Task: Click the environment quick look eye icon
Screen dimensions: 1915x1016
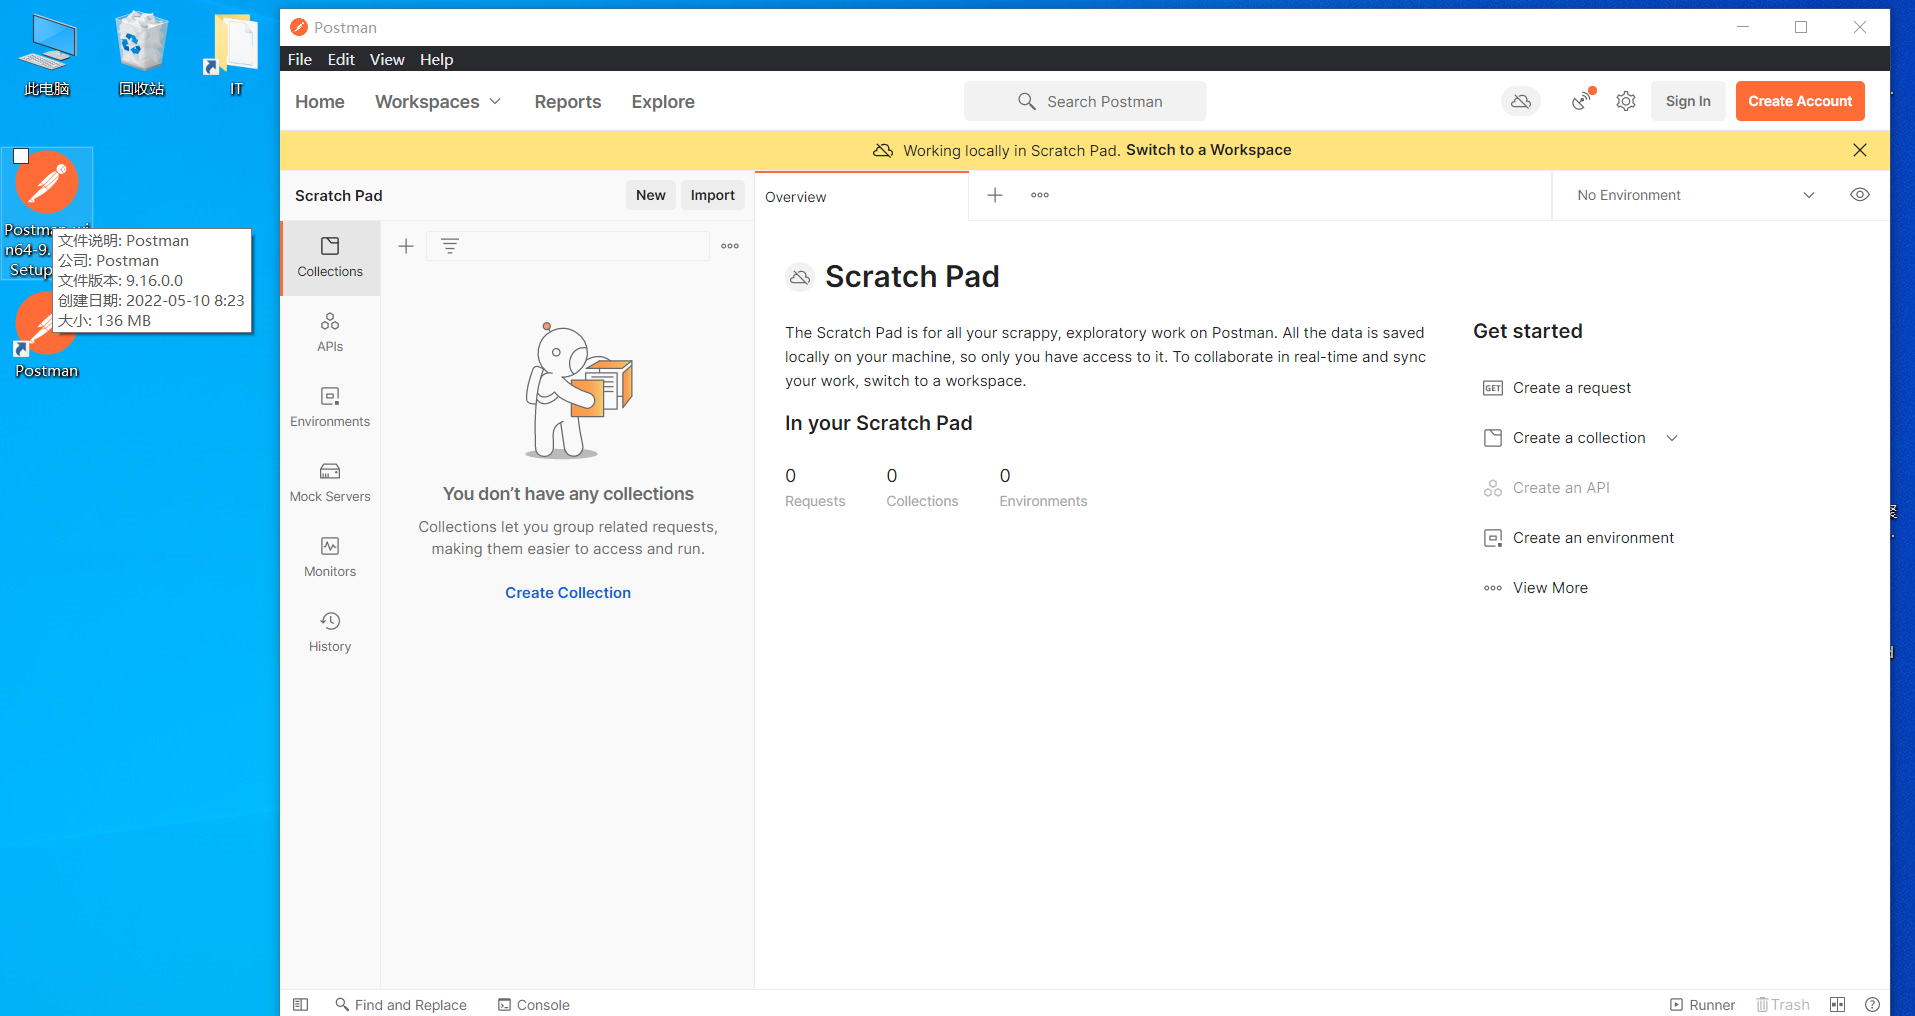Action: point(1860,195)
